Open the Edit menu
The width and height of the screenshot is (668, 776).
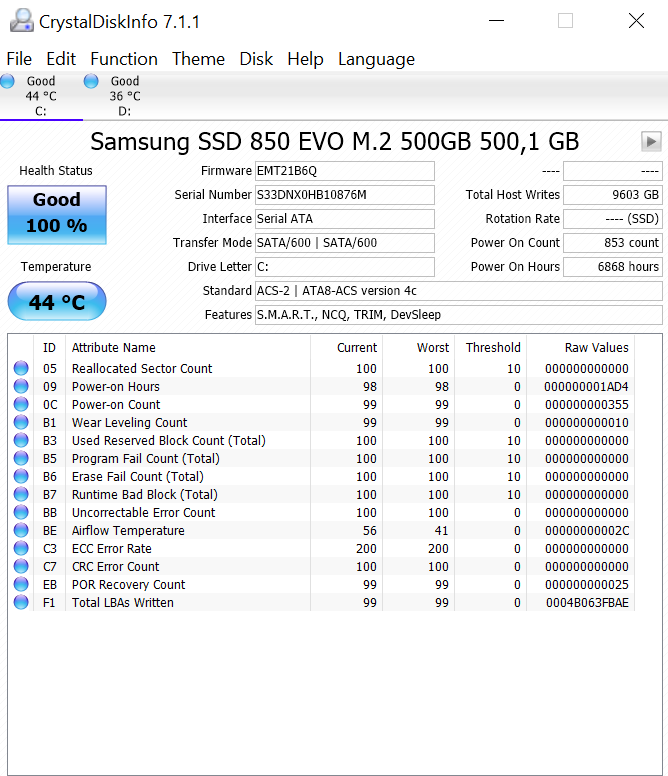[61, 59]
